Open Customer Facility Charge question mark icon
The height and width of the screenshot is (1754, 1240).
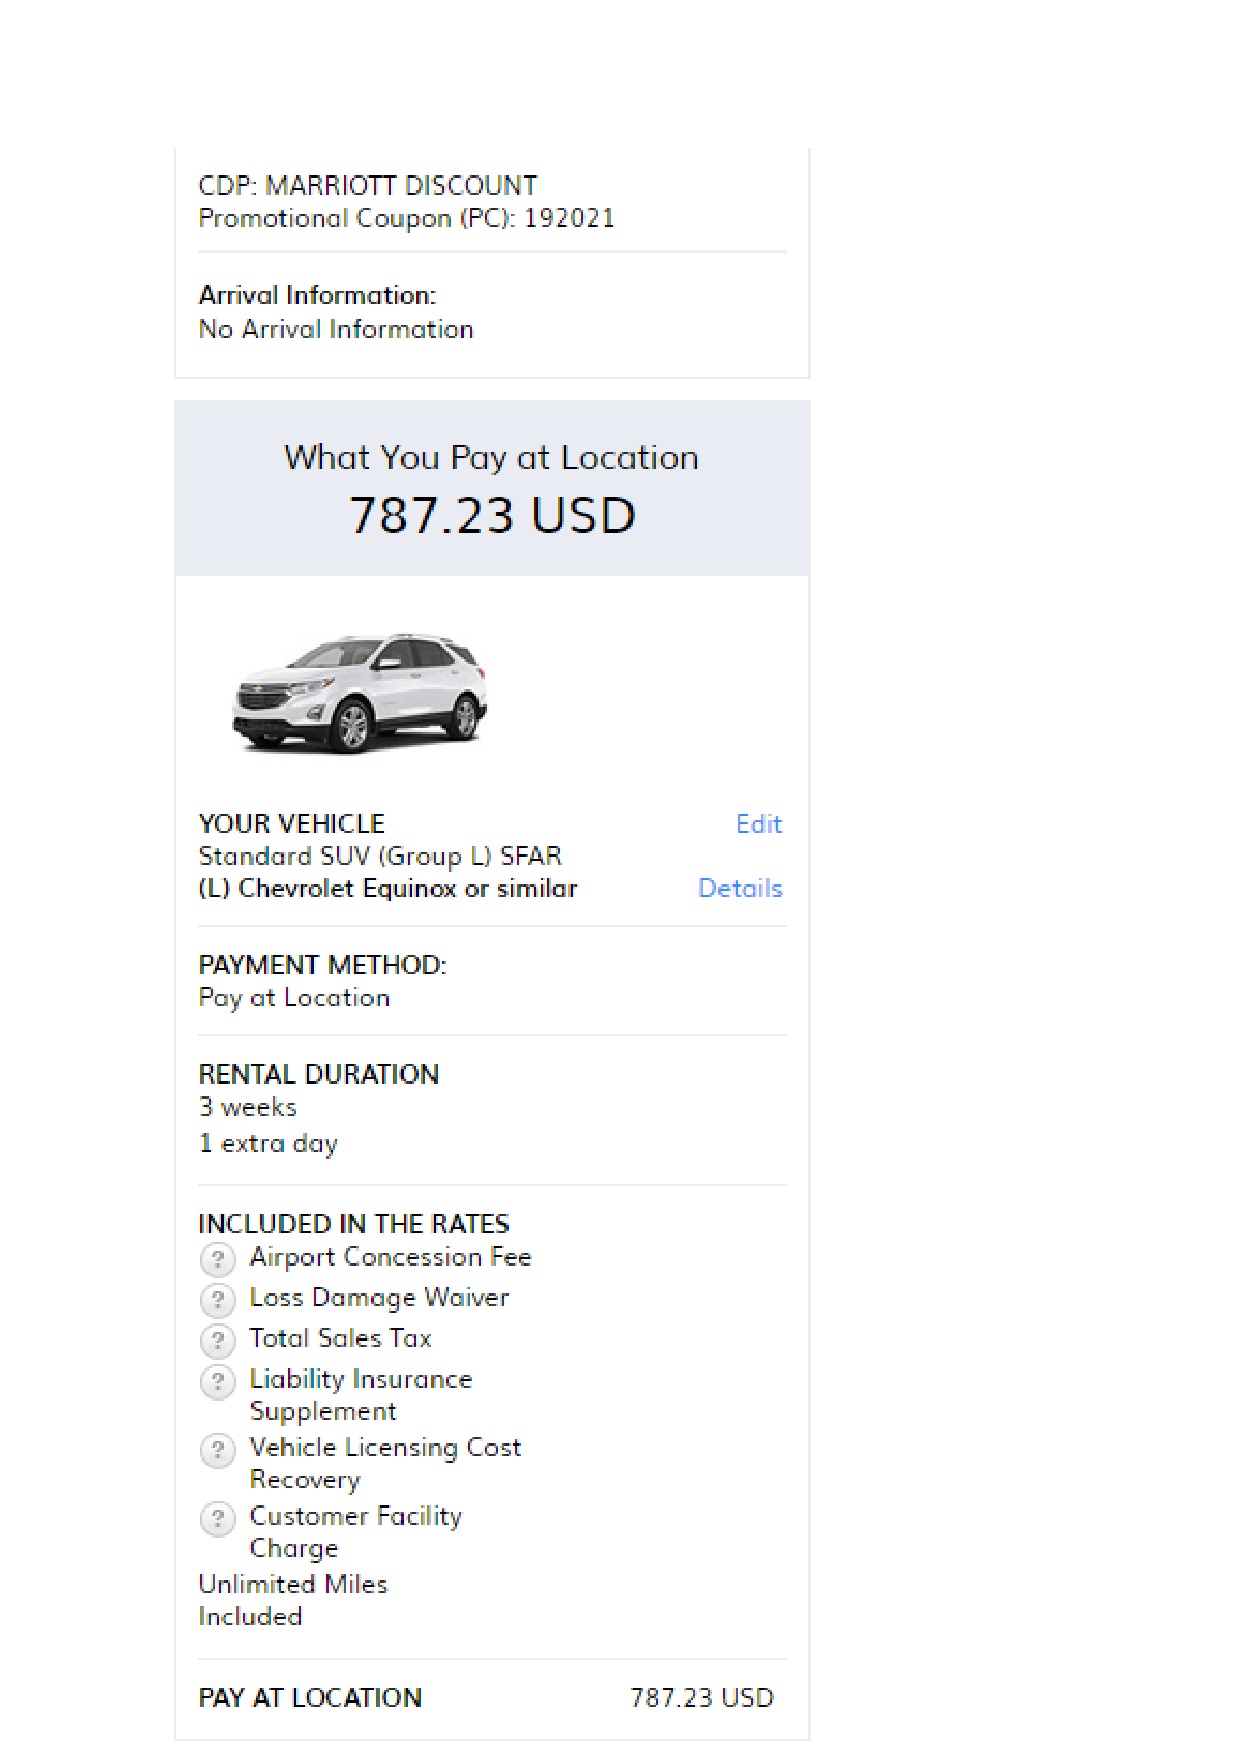point(217,1519)
